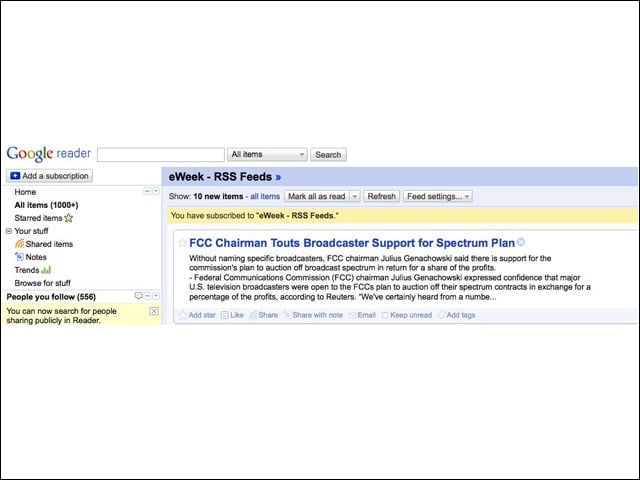Click the all items link in Show row
This screenshot has height=480, width=640.
coord(265,196)
